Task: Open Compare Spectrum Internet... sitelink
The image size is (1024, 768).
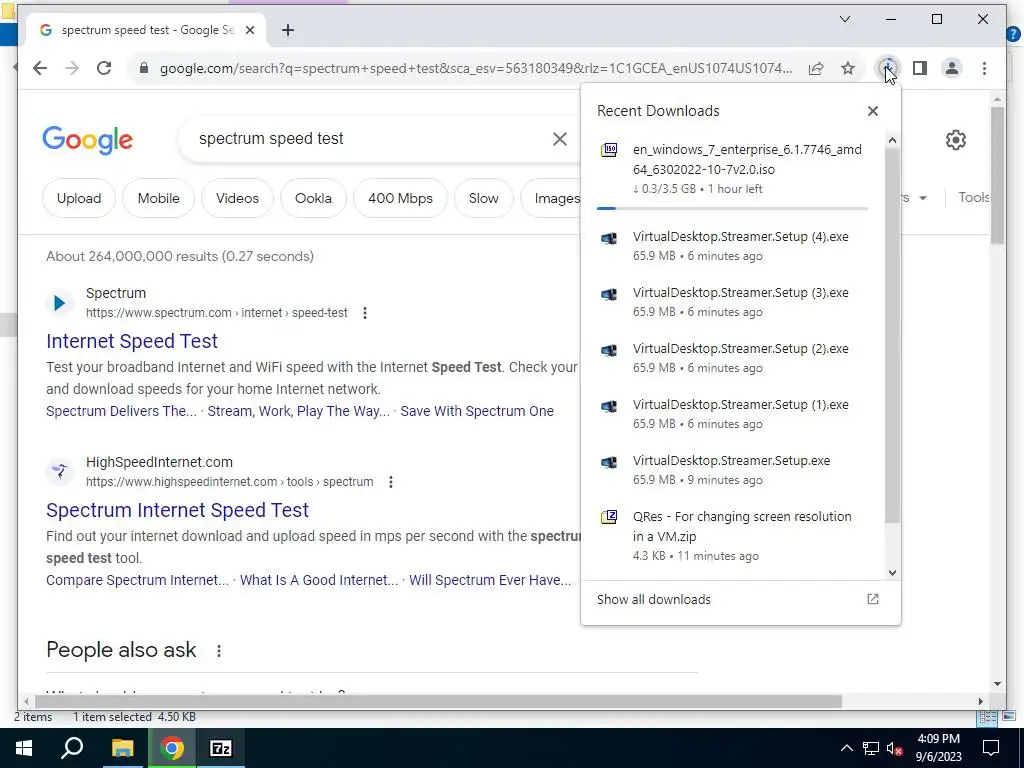Action: tap(137, 580)
